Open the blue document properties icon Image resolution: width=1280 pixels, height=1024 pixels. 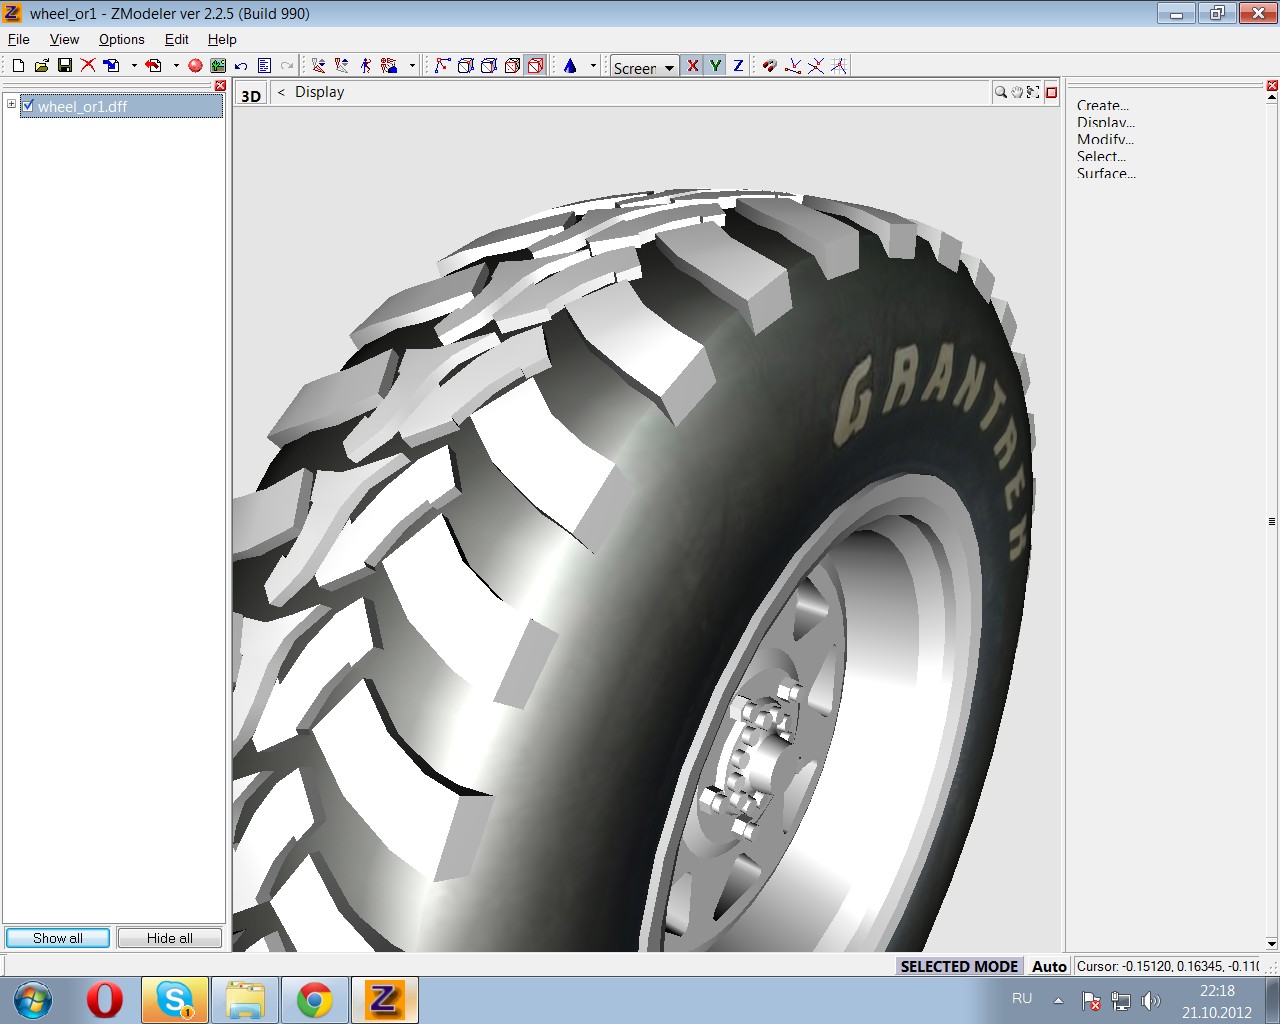pyautogui.click(x=264, y=66)
